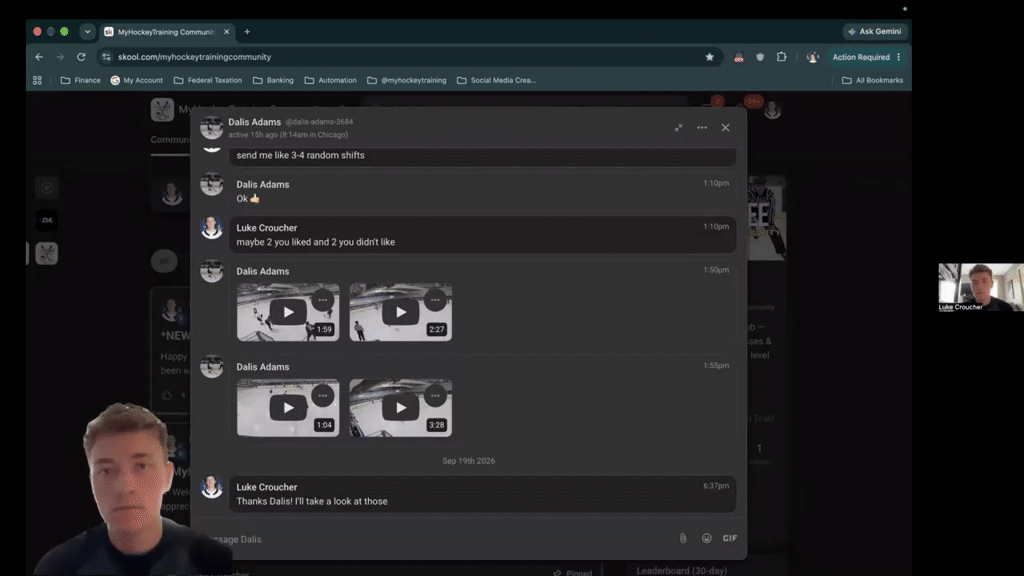
Task: Open the Automation bookmarks folder
Action: point(330,80)
